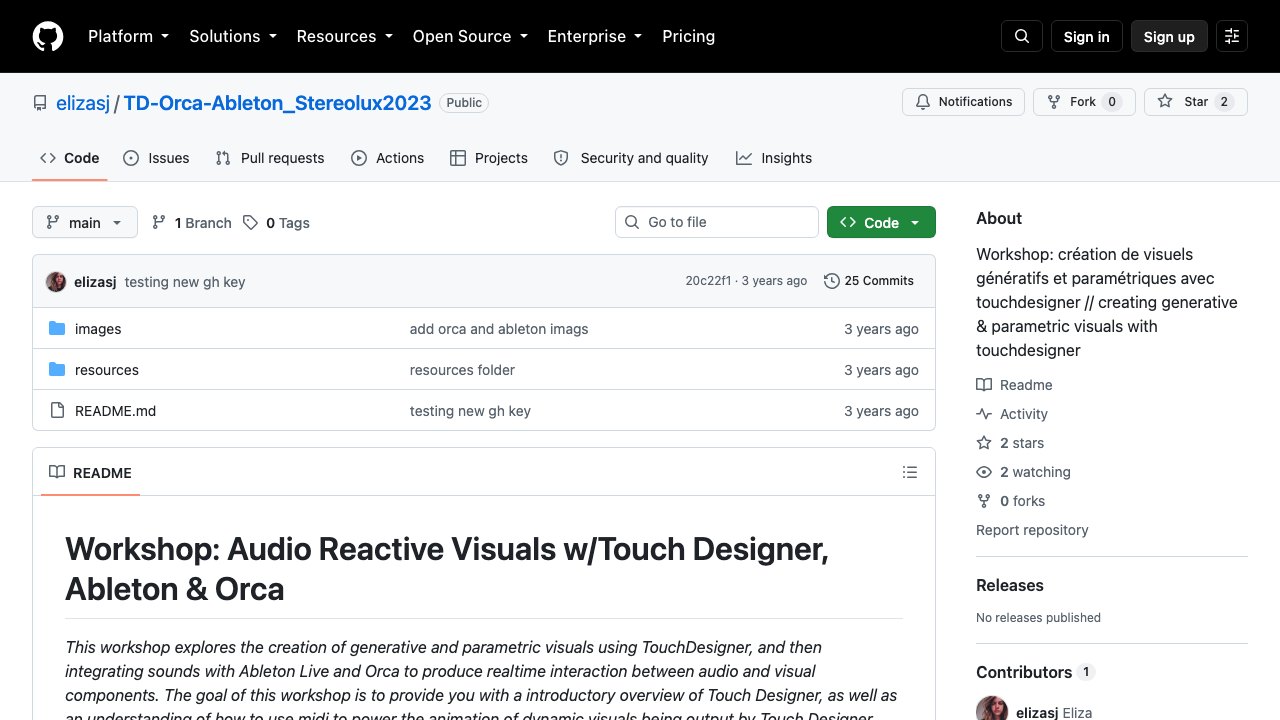Expand the Solutions menu

[234, 36]
